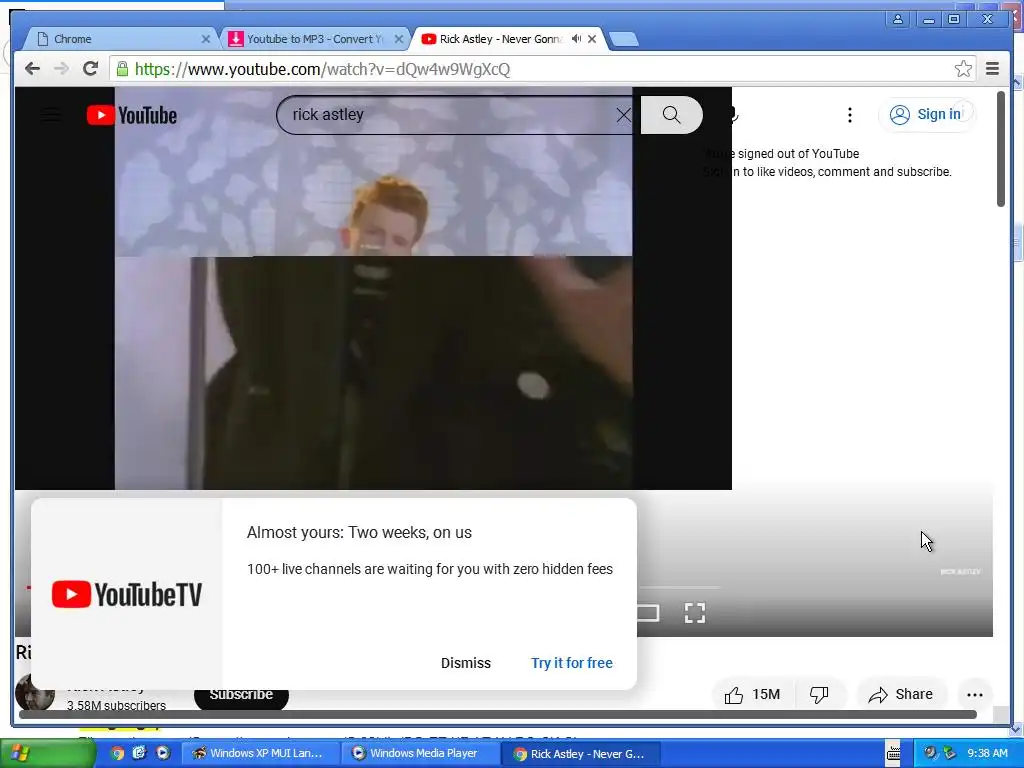This screenshot has height=768, width=1024.
Task: Go back using Chrome's back arrow
Action: pos(32,69)
